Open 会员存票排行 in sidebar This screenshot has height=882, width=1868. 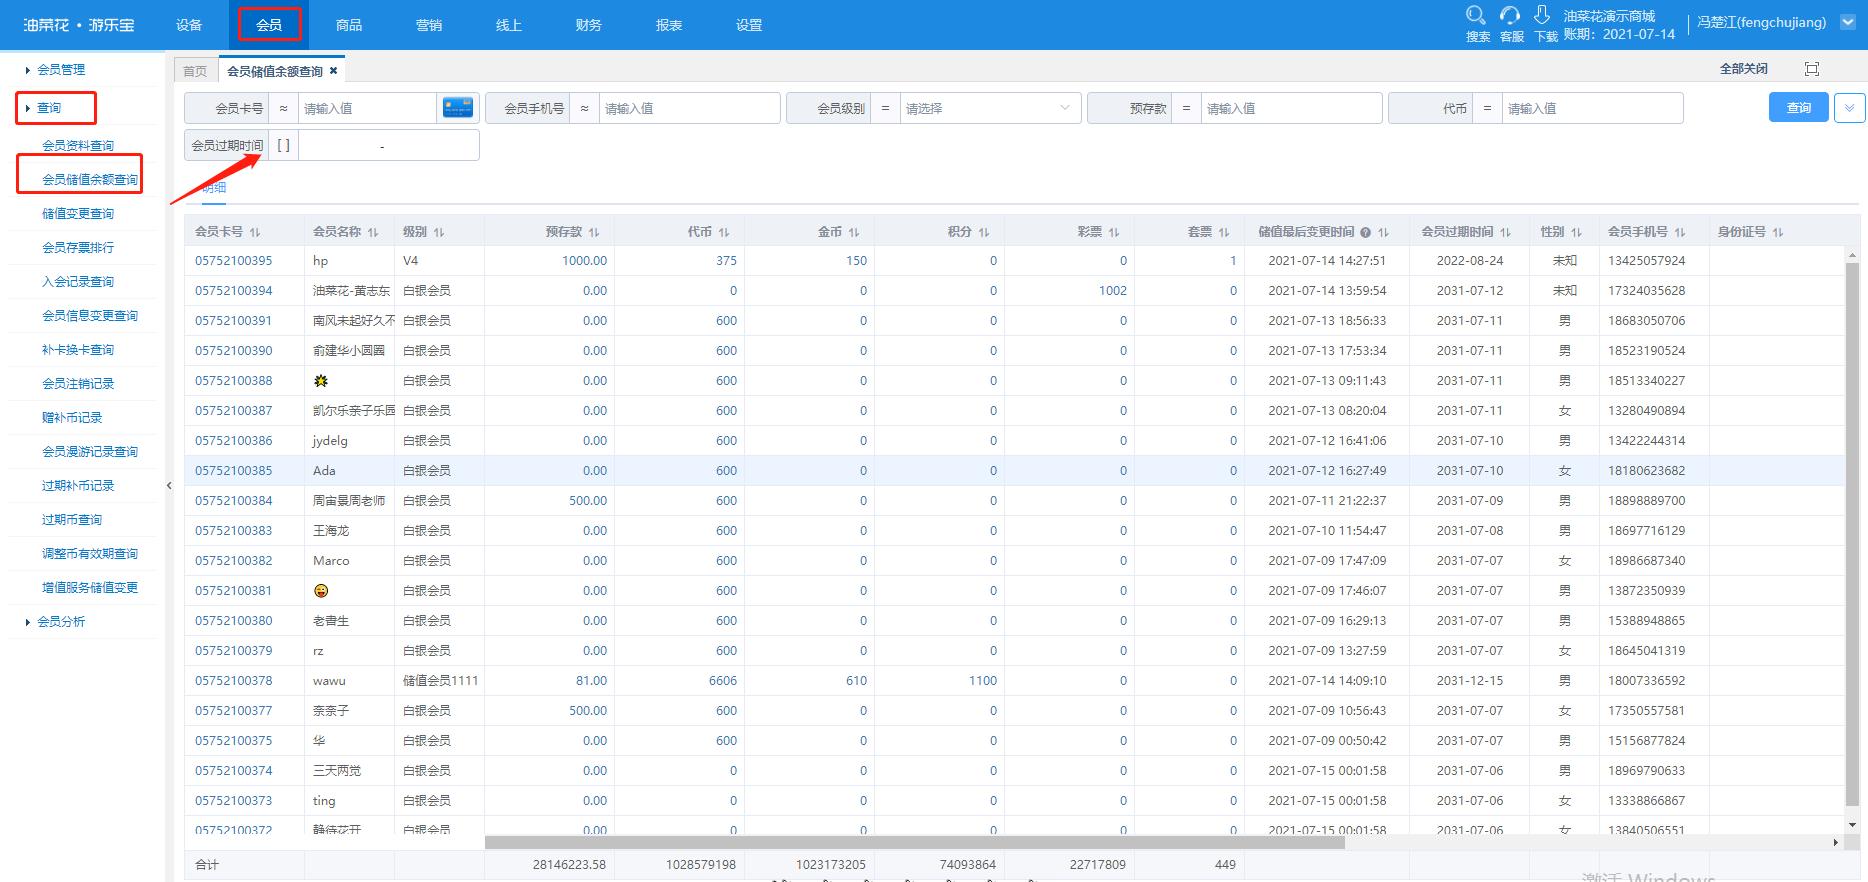point(78,247)
